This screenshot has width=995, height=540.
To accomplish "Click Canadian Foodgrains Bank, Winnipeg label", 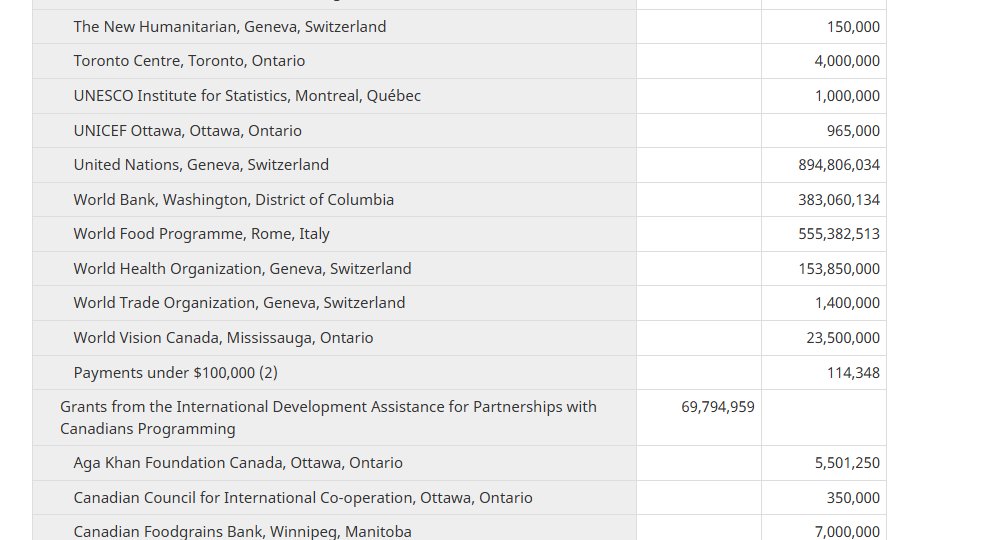I will (x=242, y=532).
